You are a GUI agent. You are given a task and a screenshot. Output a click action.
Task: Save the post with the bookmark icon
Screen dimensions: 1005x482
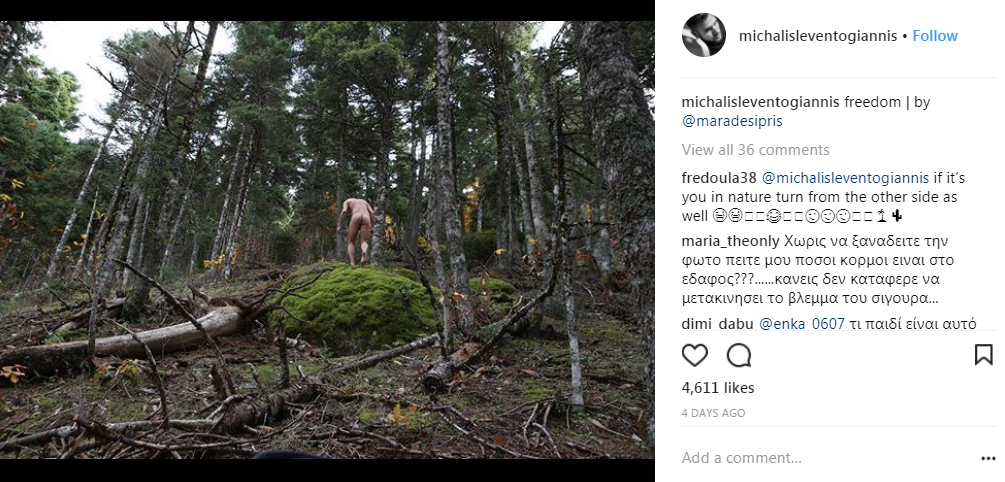point(984,355)
